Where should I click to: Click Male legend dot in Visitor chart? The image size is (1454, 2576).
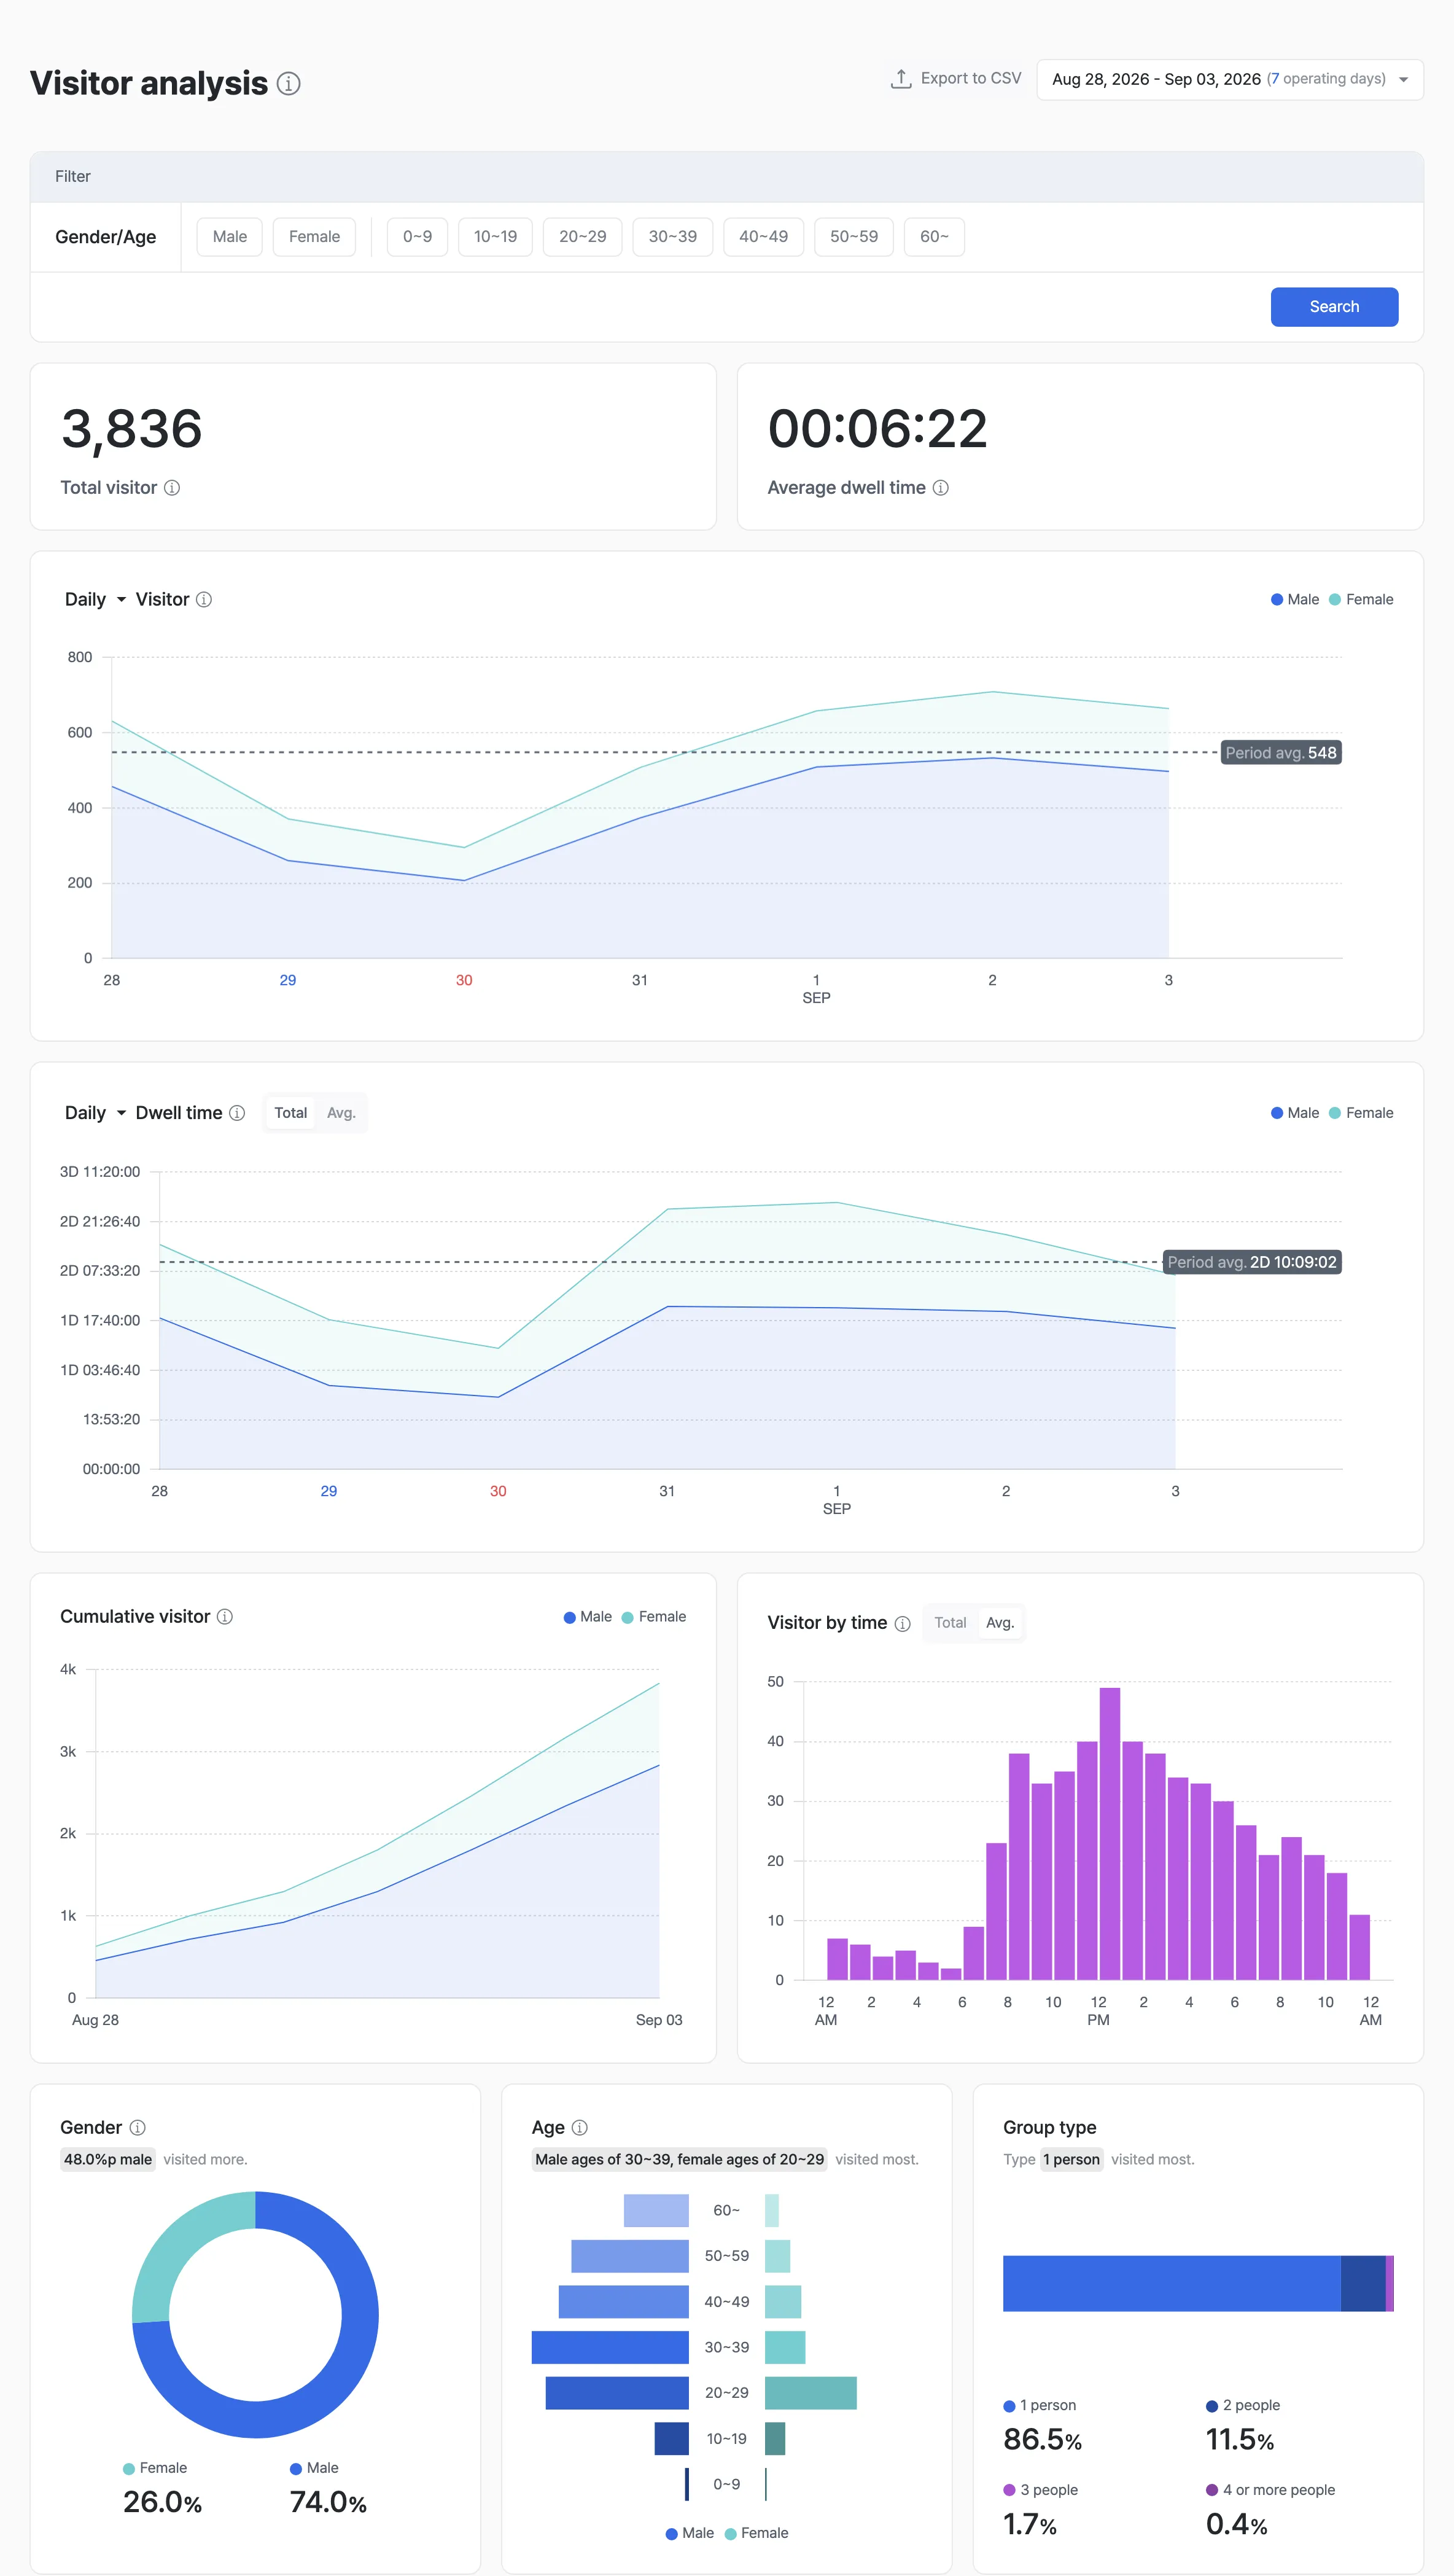pos(1277,600)
